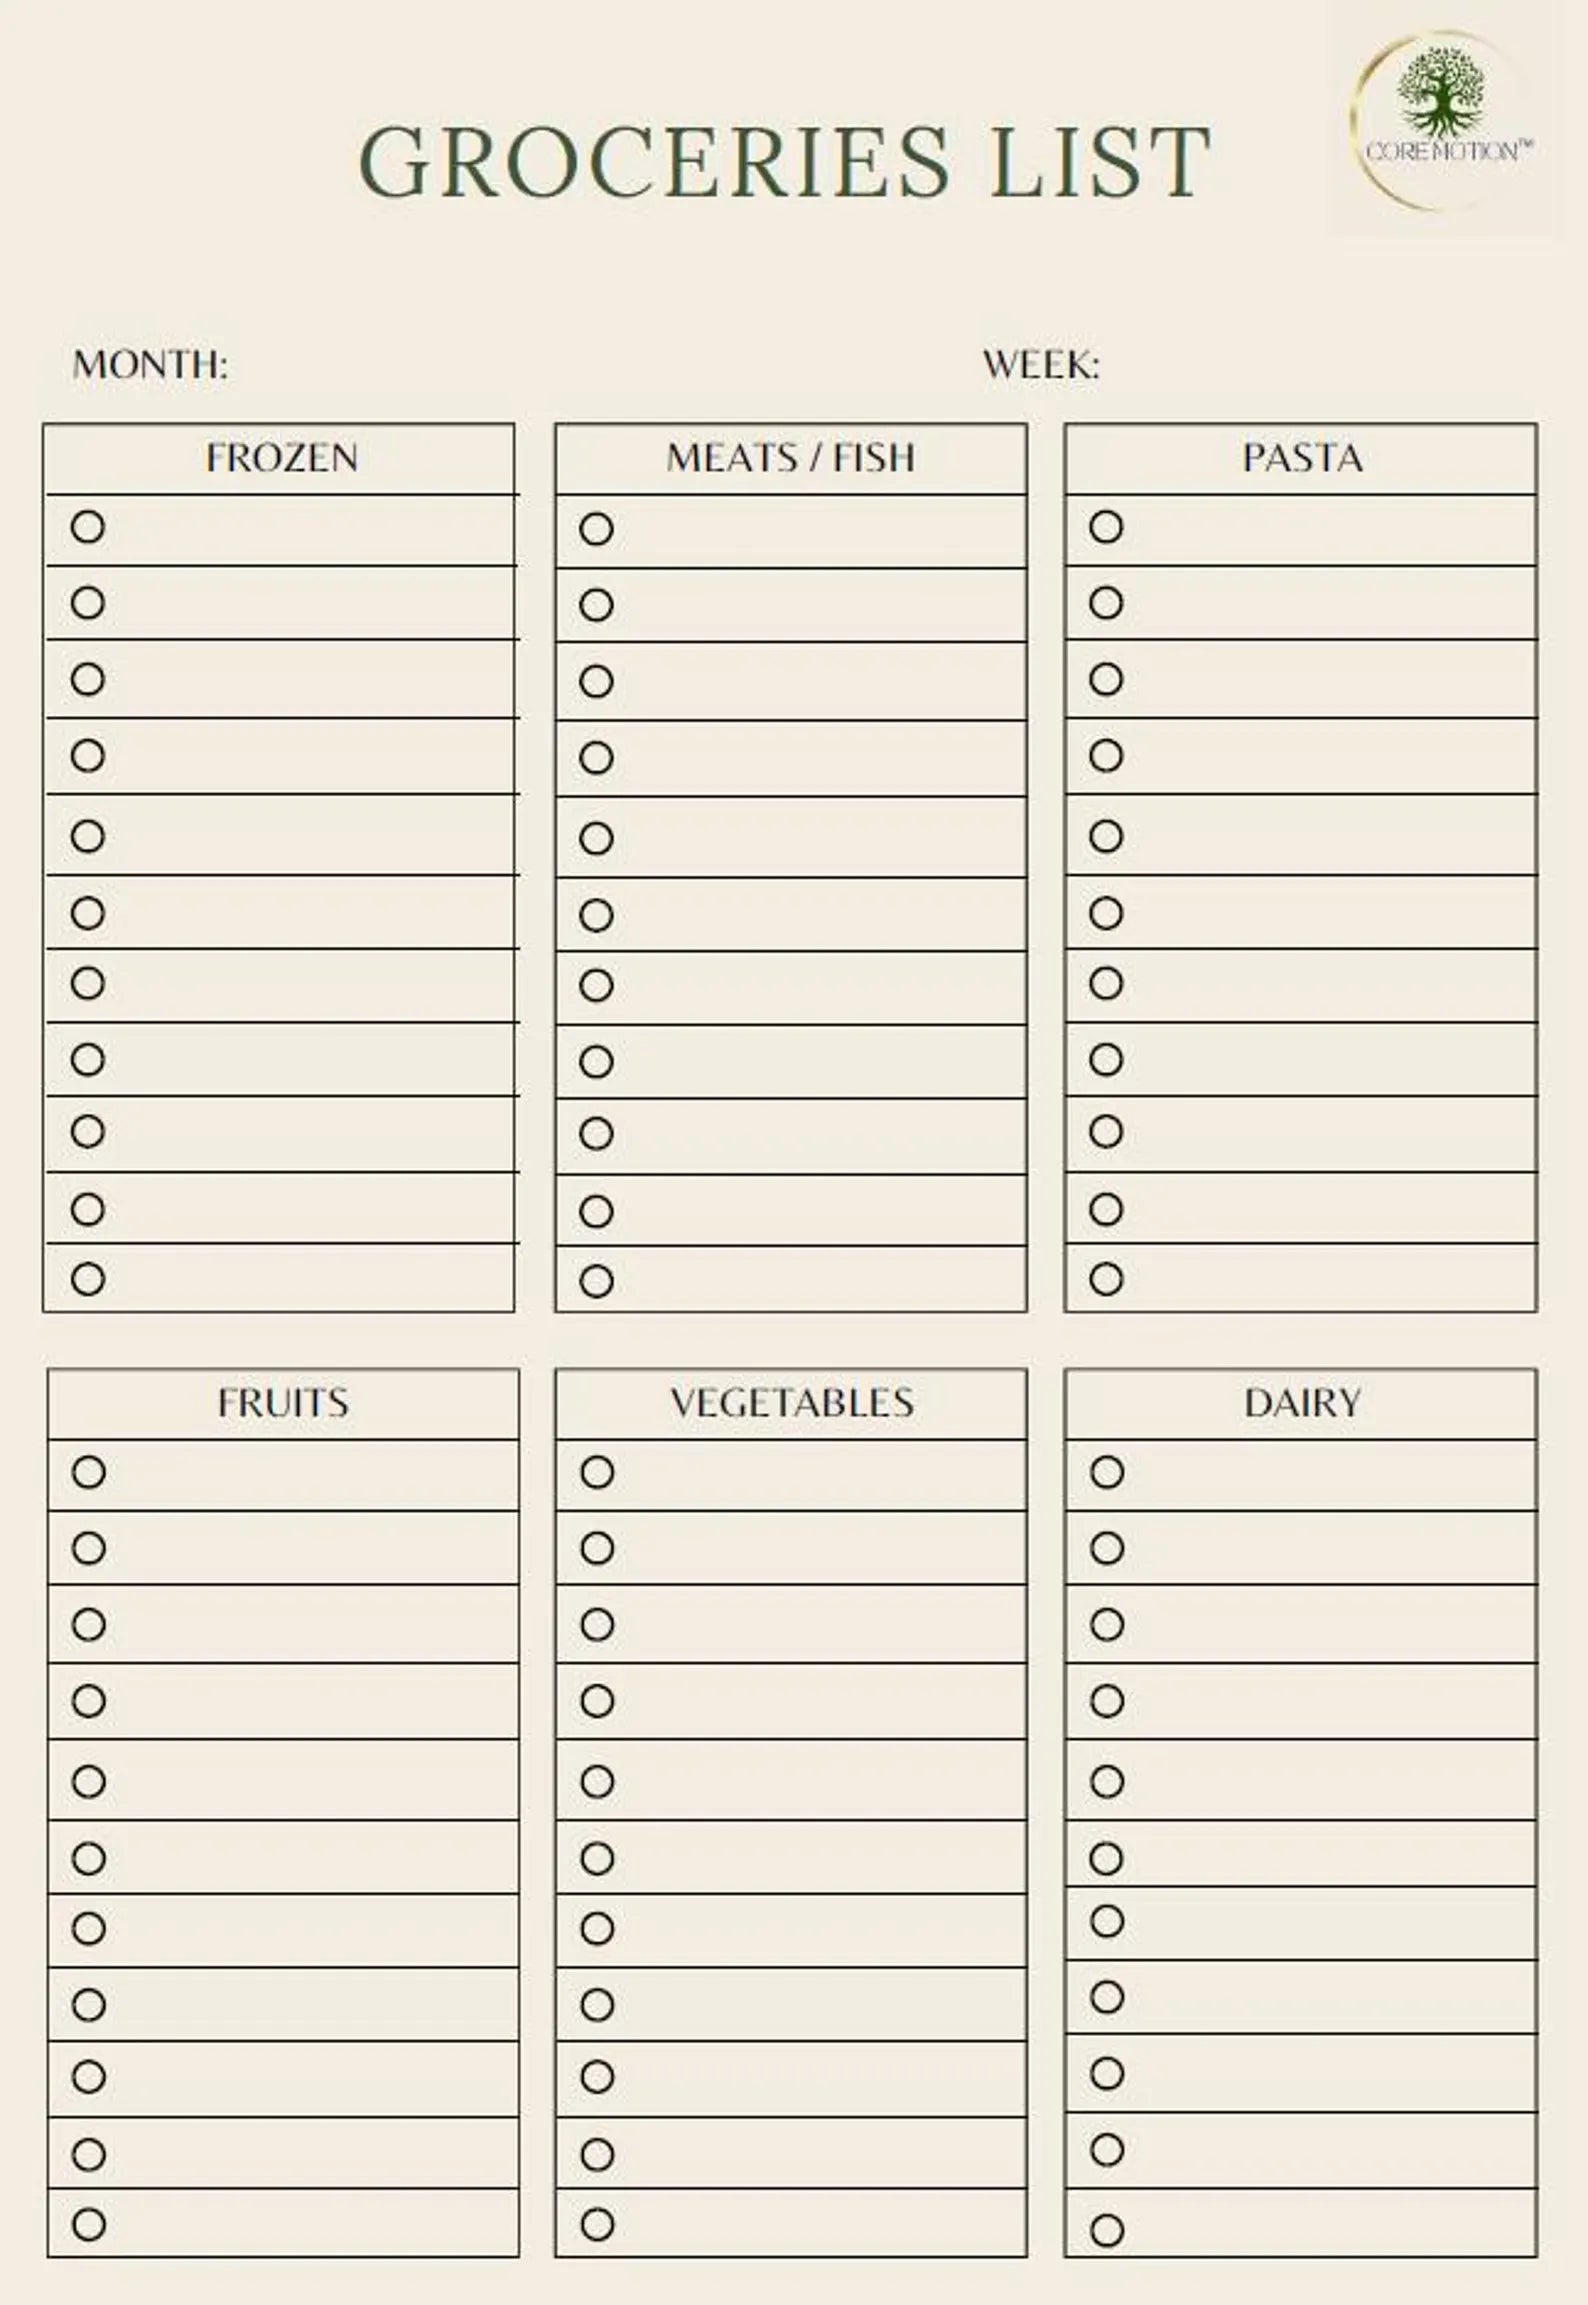1588x2305 pixels.
Task: Click the Week field label
Action: tap(1041, 365)
